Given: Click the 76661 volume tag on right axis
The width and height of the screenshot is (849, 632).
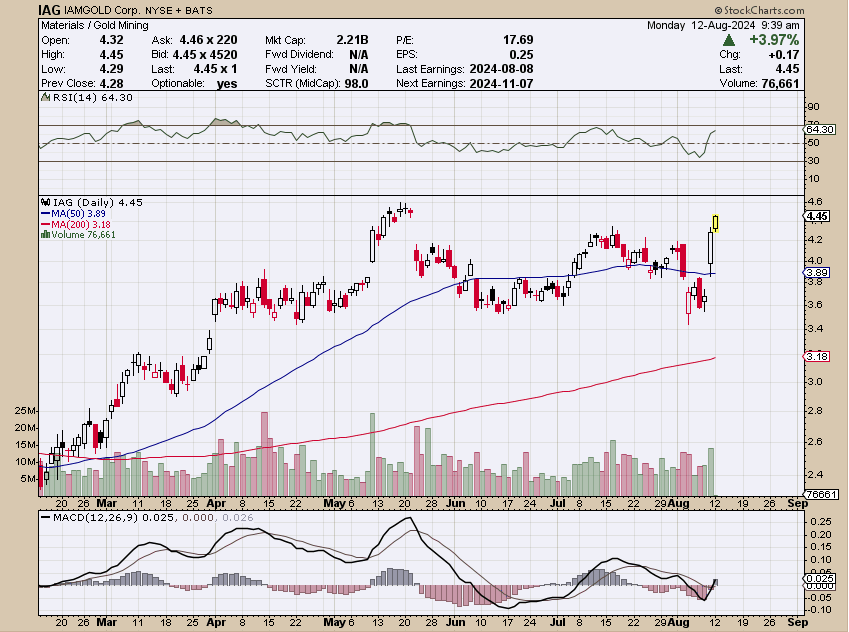Looking at the screenshot, I should 821,494.
